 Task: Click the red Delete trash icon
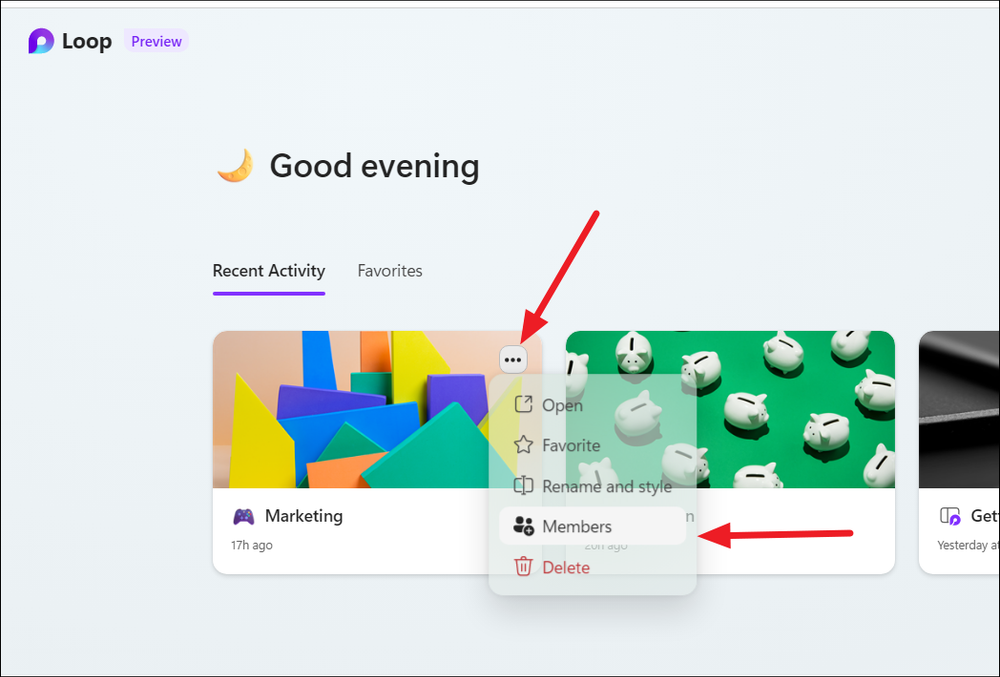point(523,566)
